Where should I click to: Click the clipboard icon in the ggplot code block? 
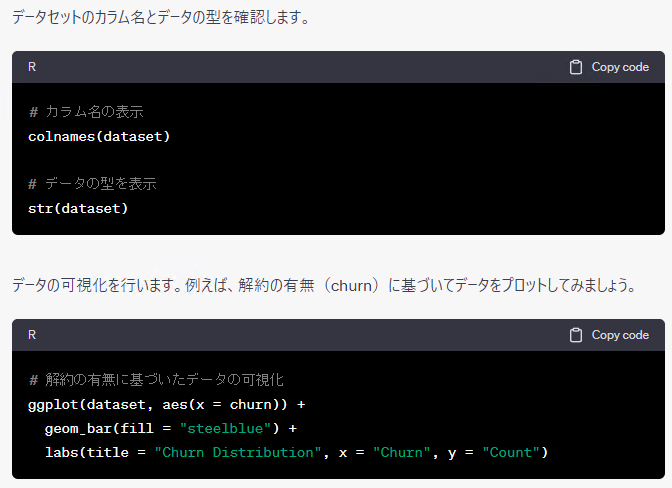click(576, 335)
